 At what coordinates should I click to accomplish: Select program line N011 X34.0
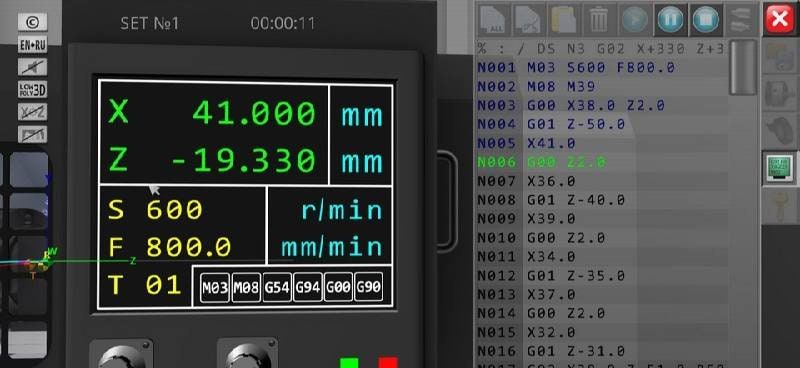click(602, 257)
